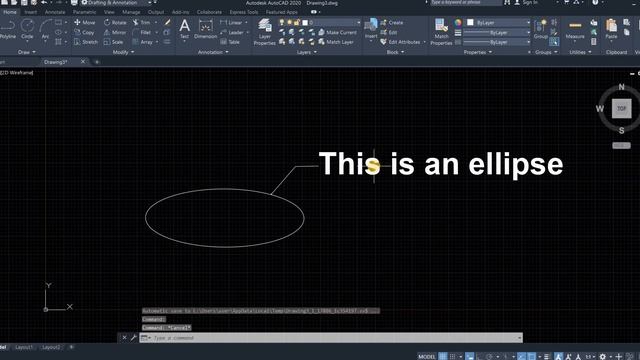
Task: Choose the Copy tool in Modify
Action: tap(84, 32)
